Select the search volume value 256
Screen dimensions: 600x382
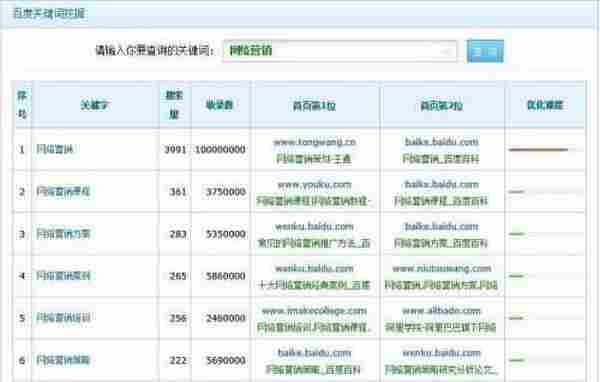[x=178, y=318]
